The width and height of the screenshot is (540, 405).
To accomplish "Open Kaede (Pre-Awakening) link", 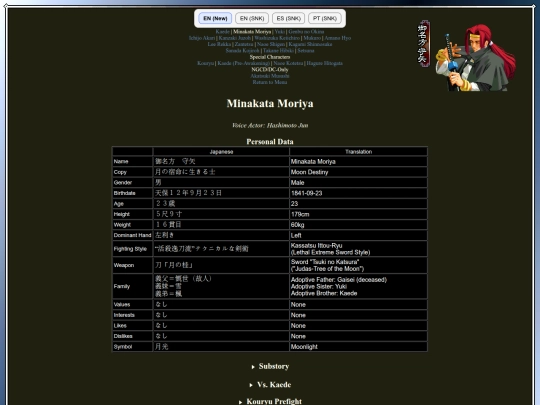I will [243, 63].
